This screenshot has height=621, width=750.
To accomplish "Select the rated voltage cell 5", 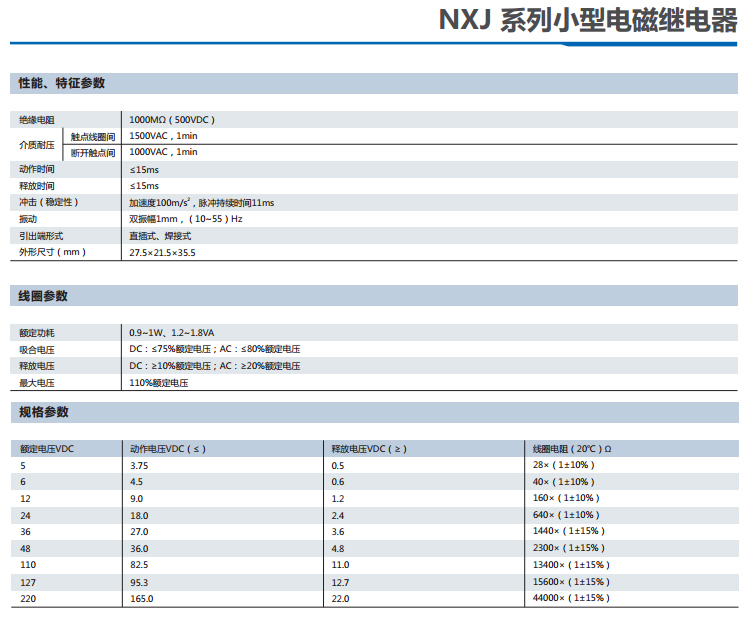I will (x=23, y=466).
